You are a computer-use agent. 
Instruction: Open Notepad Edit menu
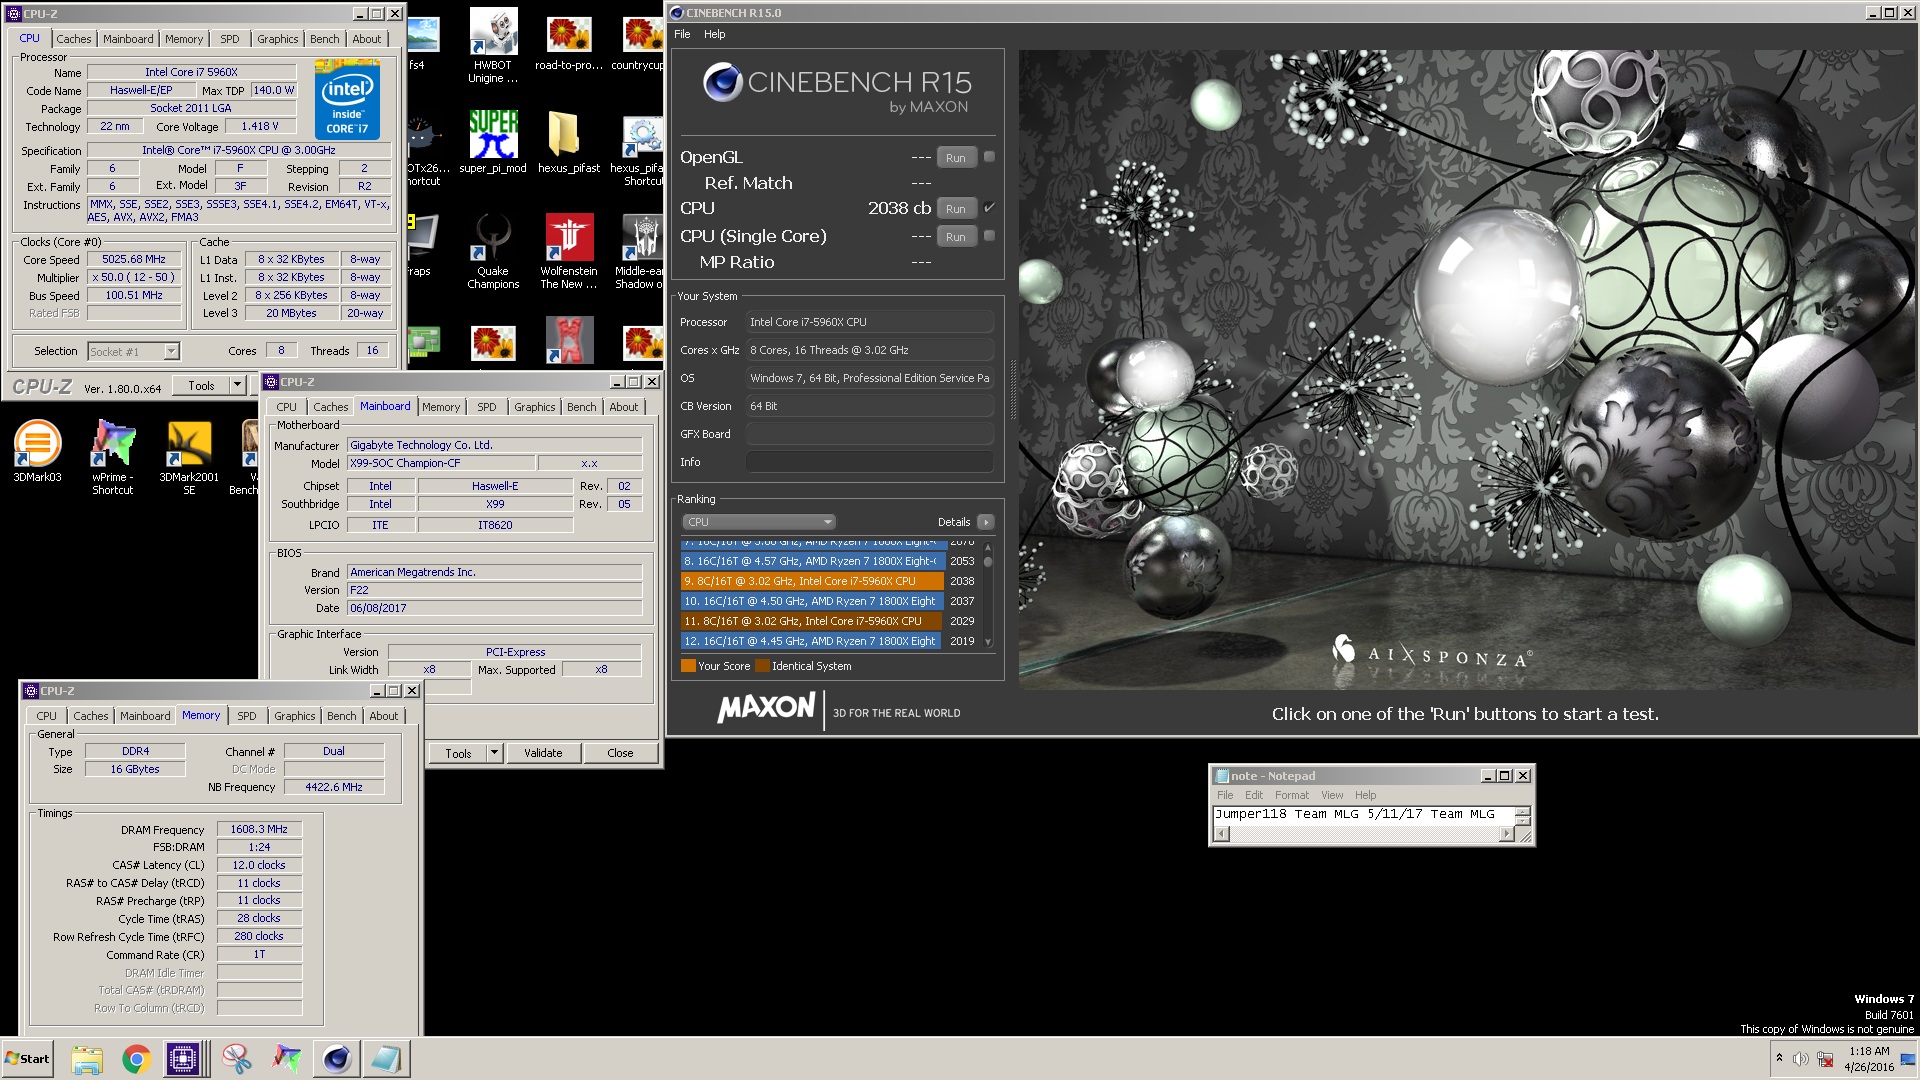click(1254, 795)
